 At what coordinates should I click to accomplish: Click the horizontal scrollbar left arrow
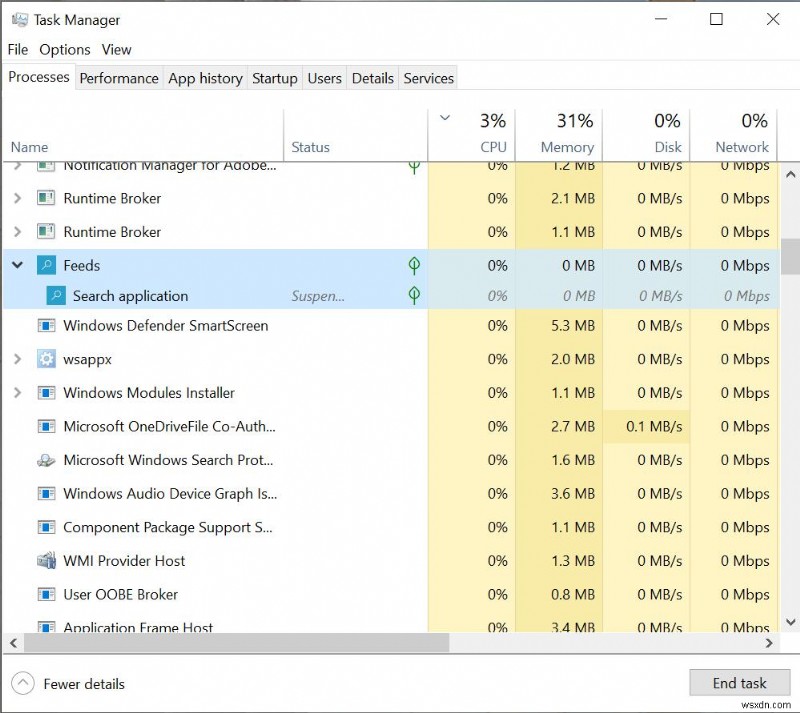(x=13, y=643)
